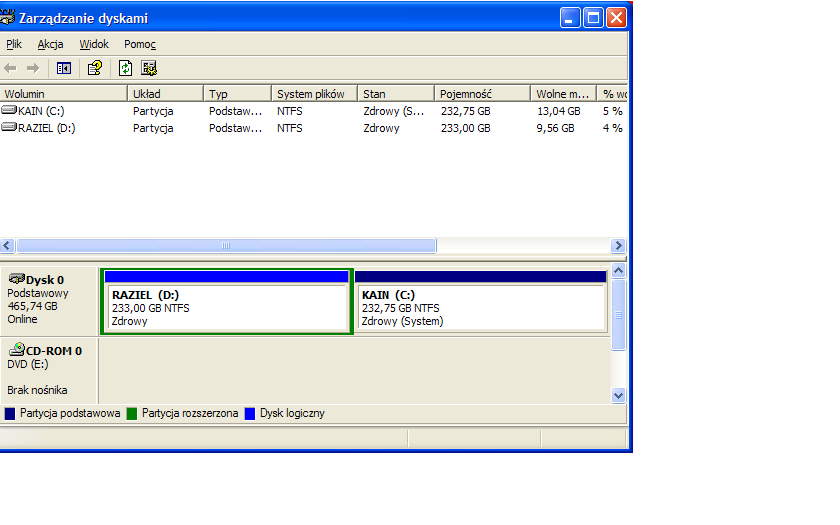This screenshot has height=525, width=840.
Task: Click the 13,04 GB free space cell
Action: [x=559, y=111]
